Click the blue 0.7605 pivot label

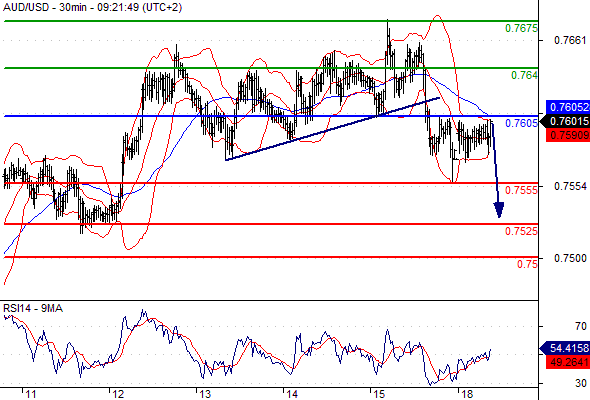(521, 123)
